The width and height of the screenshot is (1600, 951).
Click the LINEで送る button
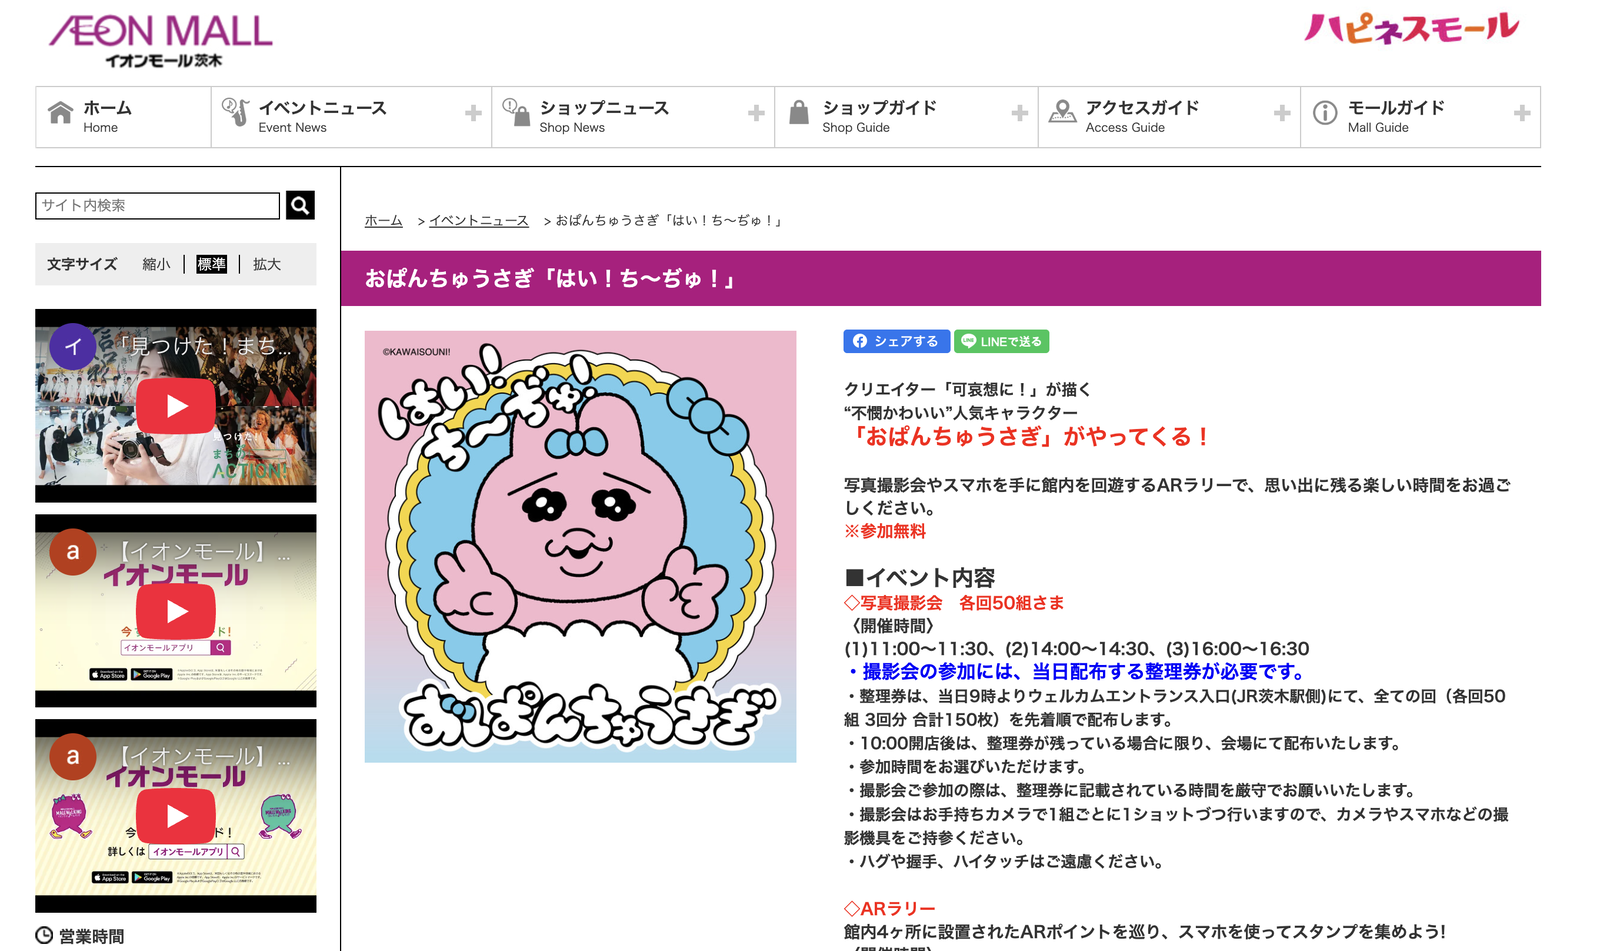click(x=1002, y=341)
